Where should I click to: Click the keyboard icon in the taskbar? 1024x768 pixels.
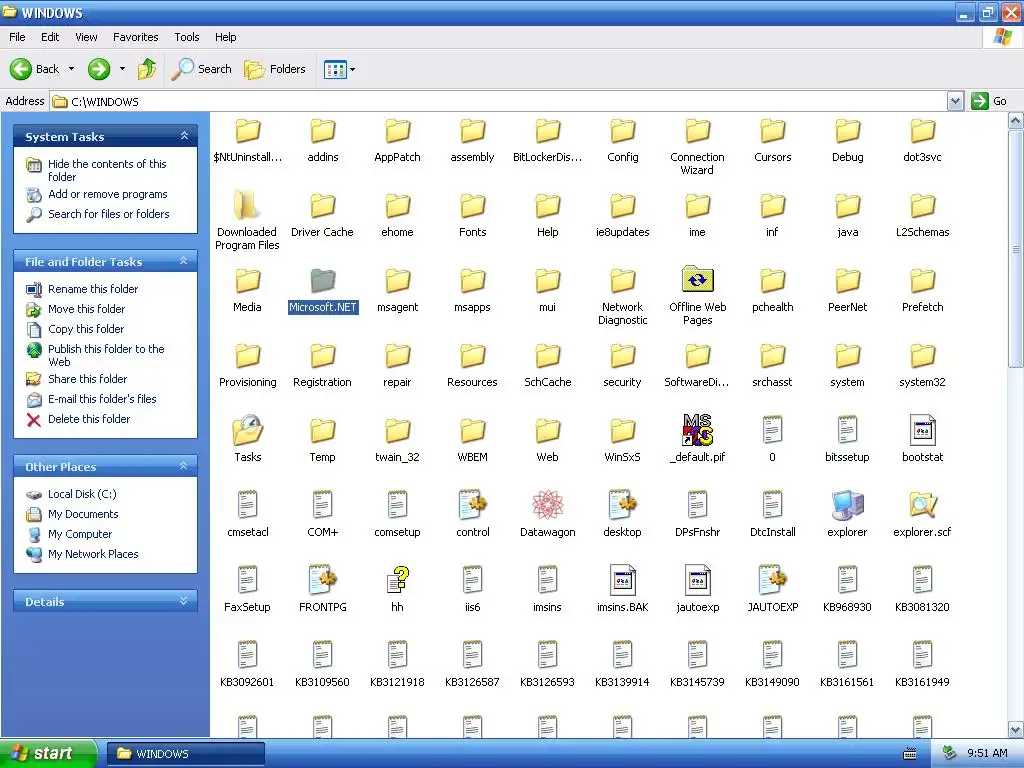pos(910,754)
